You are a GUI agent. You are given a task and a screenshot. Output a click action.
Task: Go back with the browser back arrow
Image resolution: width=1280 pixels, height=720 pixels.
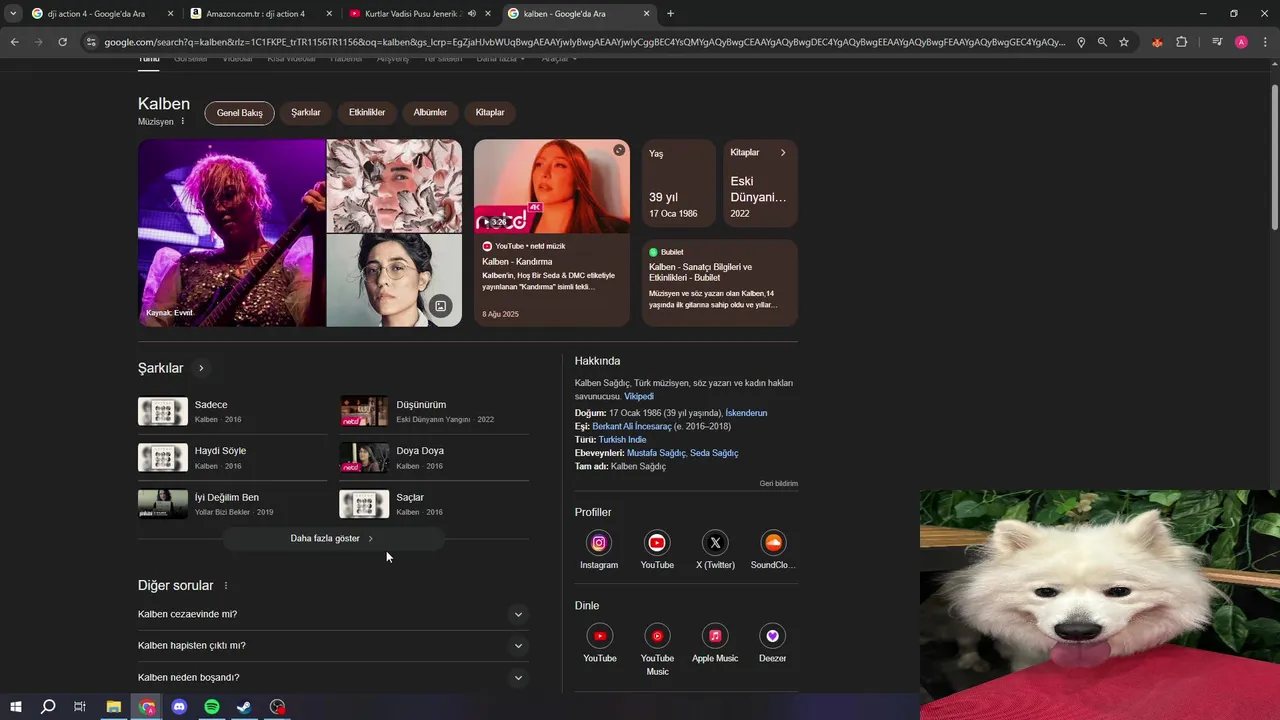tap(15, 42)
